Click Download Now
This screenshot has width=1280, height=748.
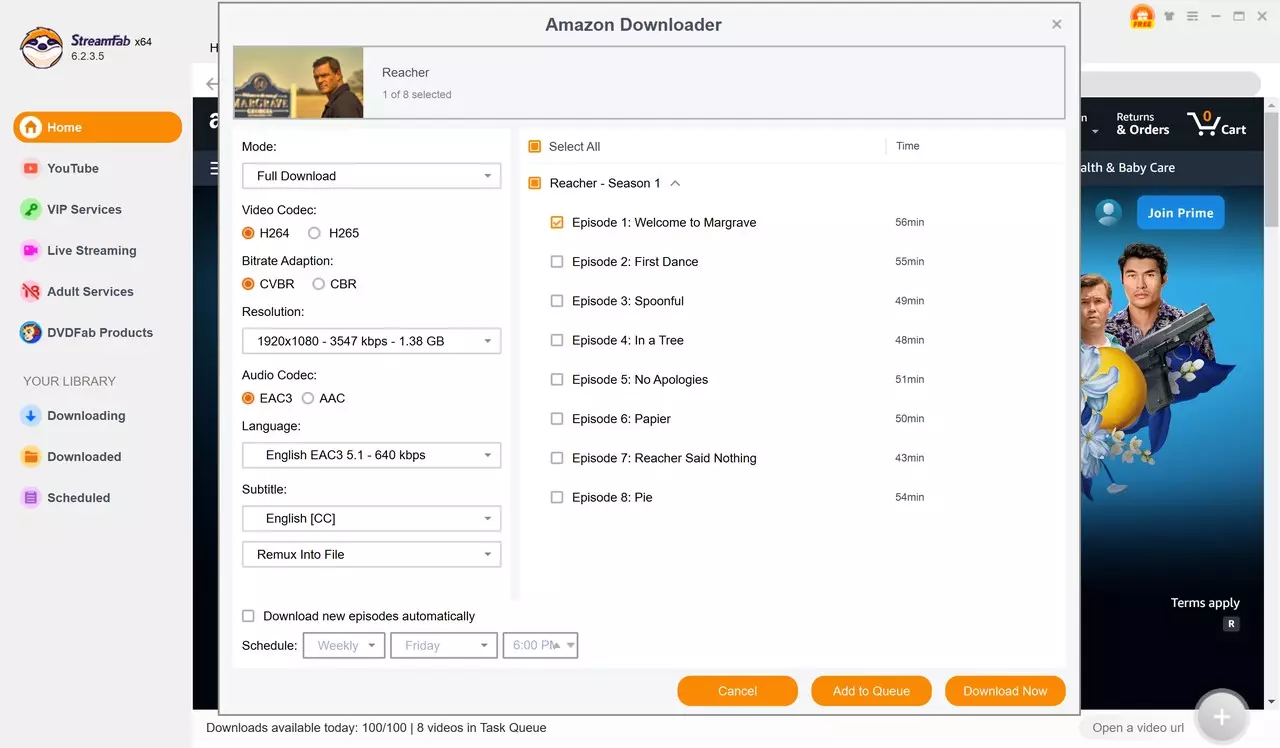tap(1005, 691)
